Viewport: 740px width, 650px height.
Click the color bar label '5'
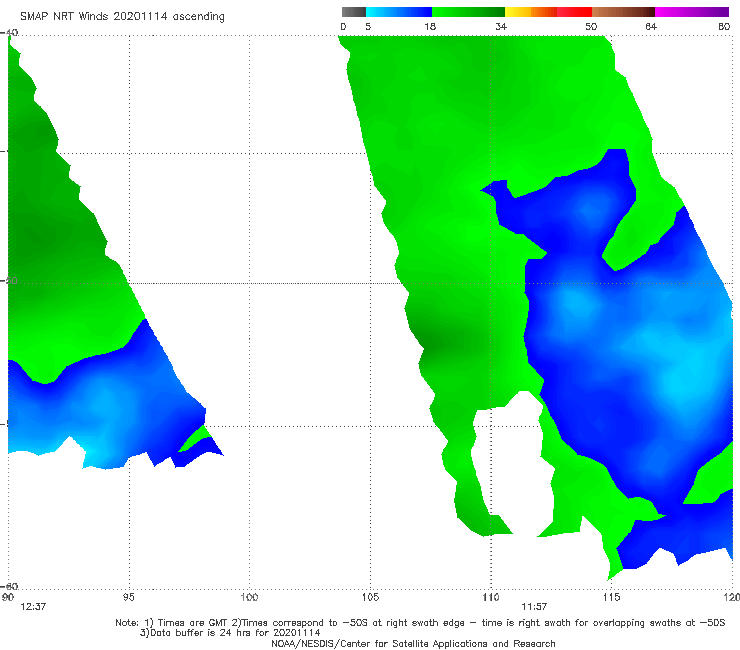(x=368, y=27)
